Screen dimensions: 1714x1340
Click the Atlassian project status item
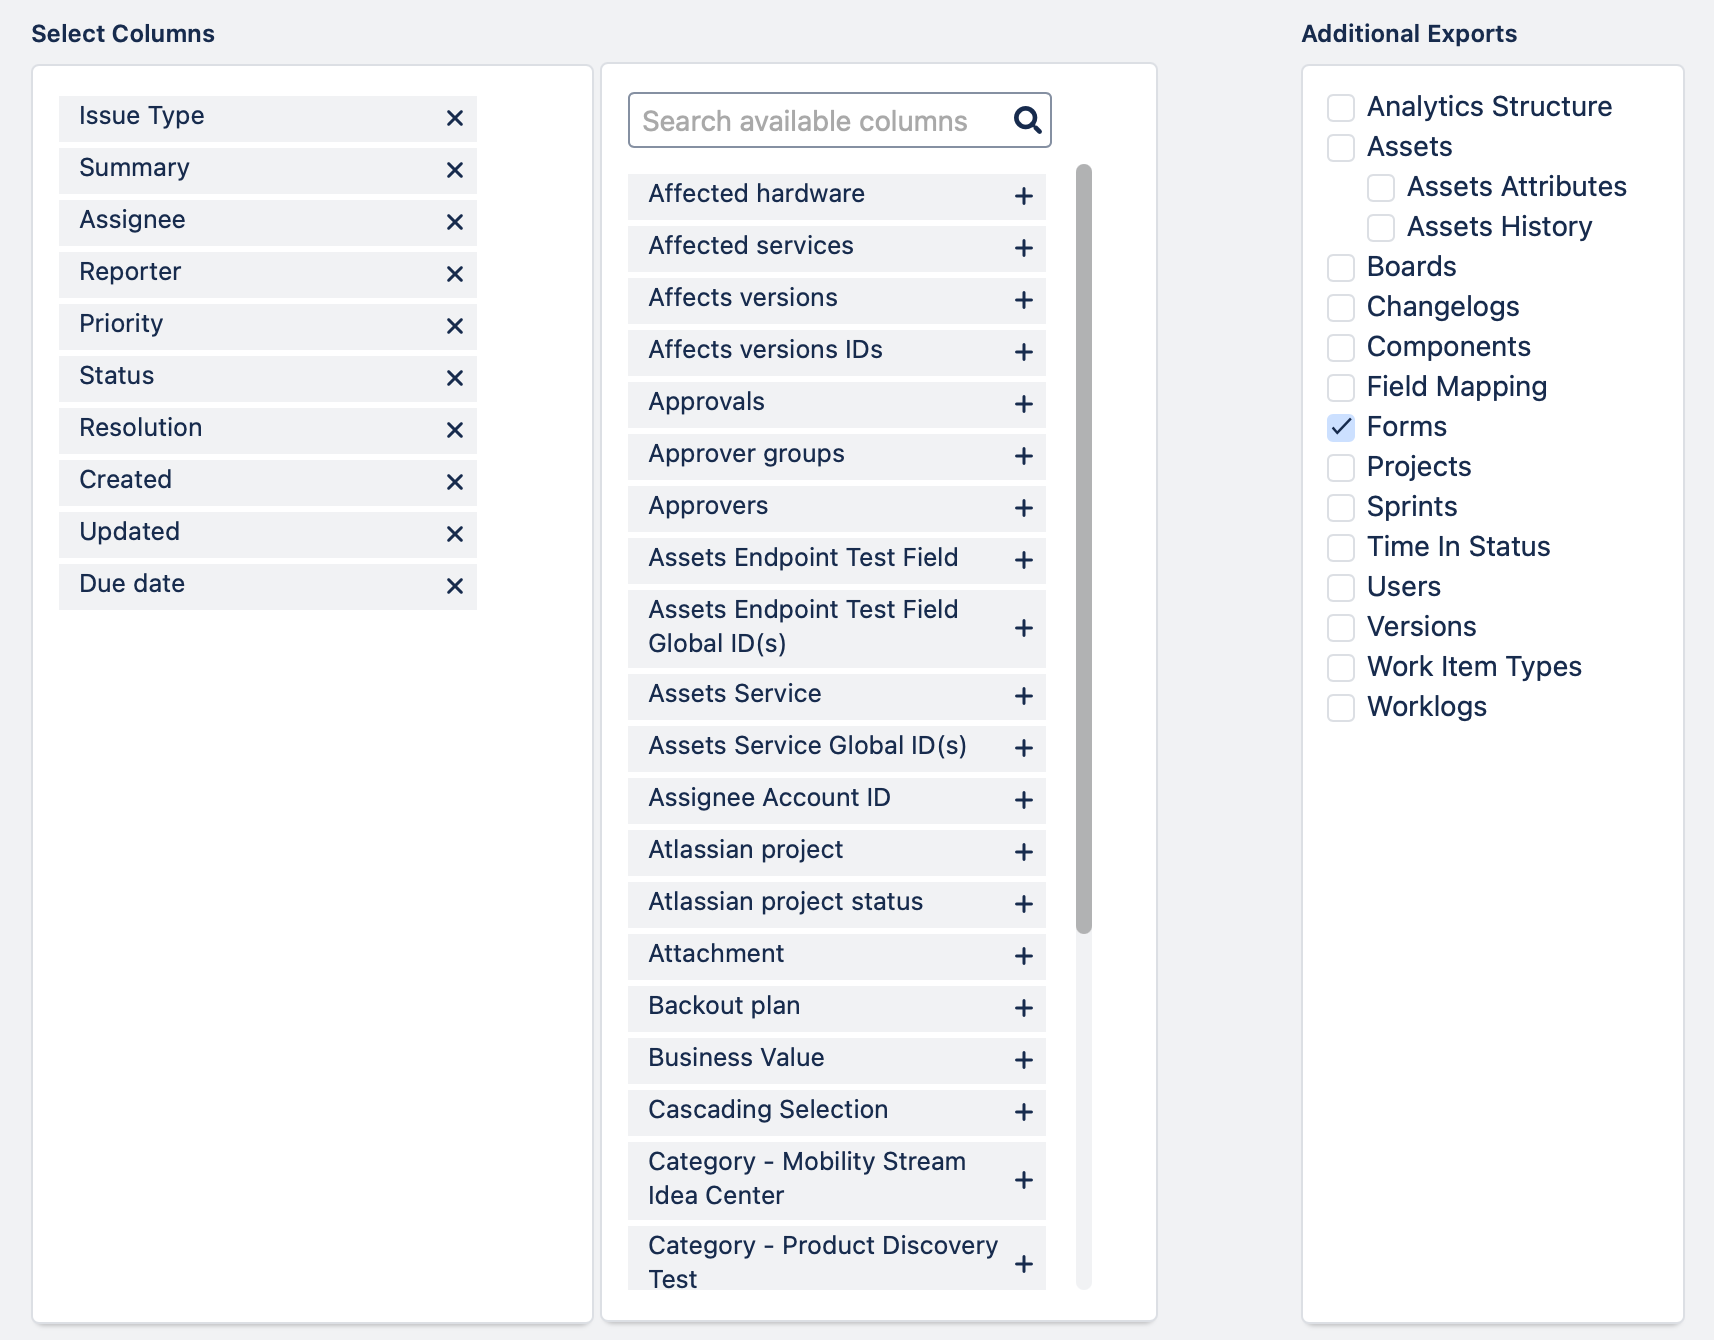pos(785,902)
